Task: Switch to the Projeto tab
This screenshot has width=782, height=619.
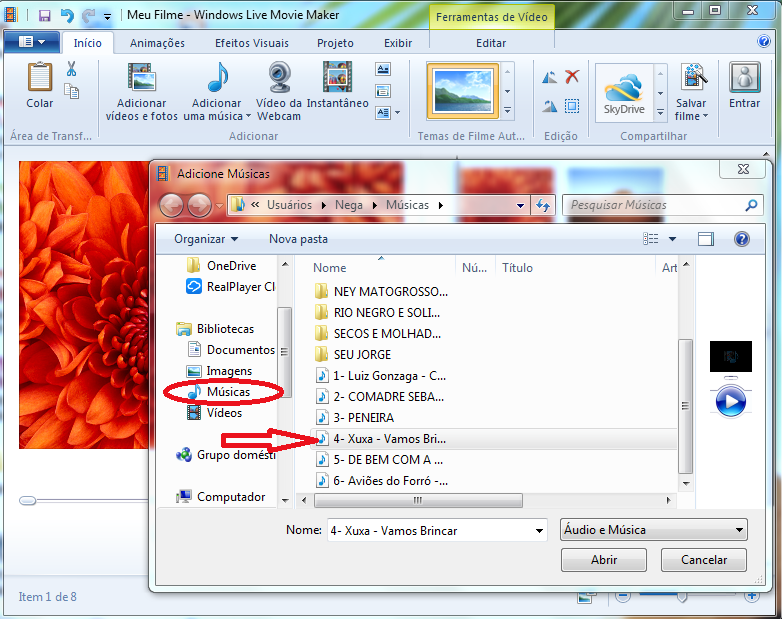Action: click(335, 43)
